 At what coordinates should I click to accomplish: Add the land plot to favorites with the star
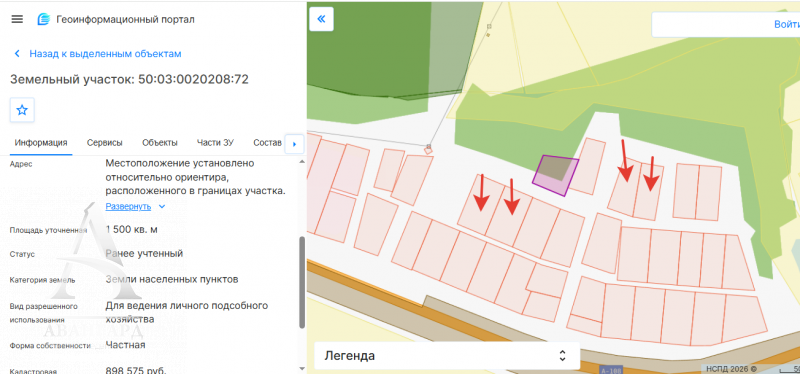coord(22,110)
